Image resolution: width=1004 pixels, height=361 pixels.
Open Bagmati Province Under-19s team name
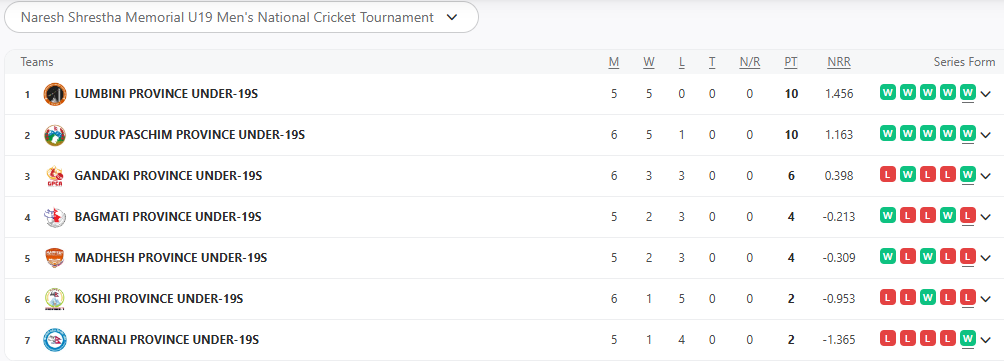(x=168, y=217)
